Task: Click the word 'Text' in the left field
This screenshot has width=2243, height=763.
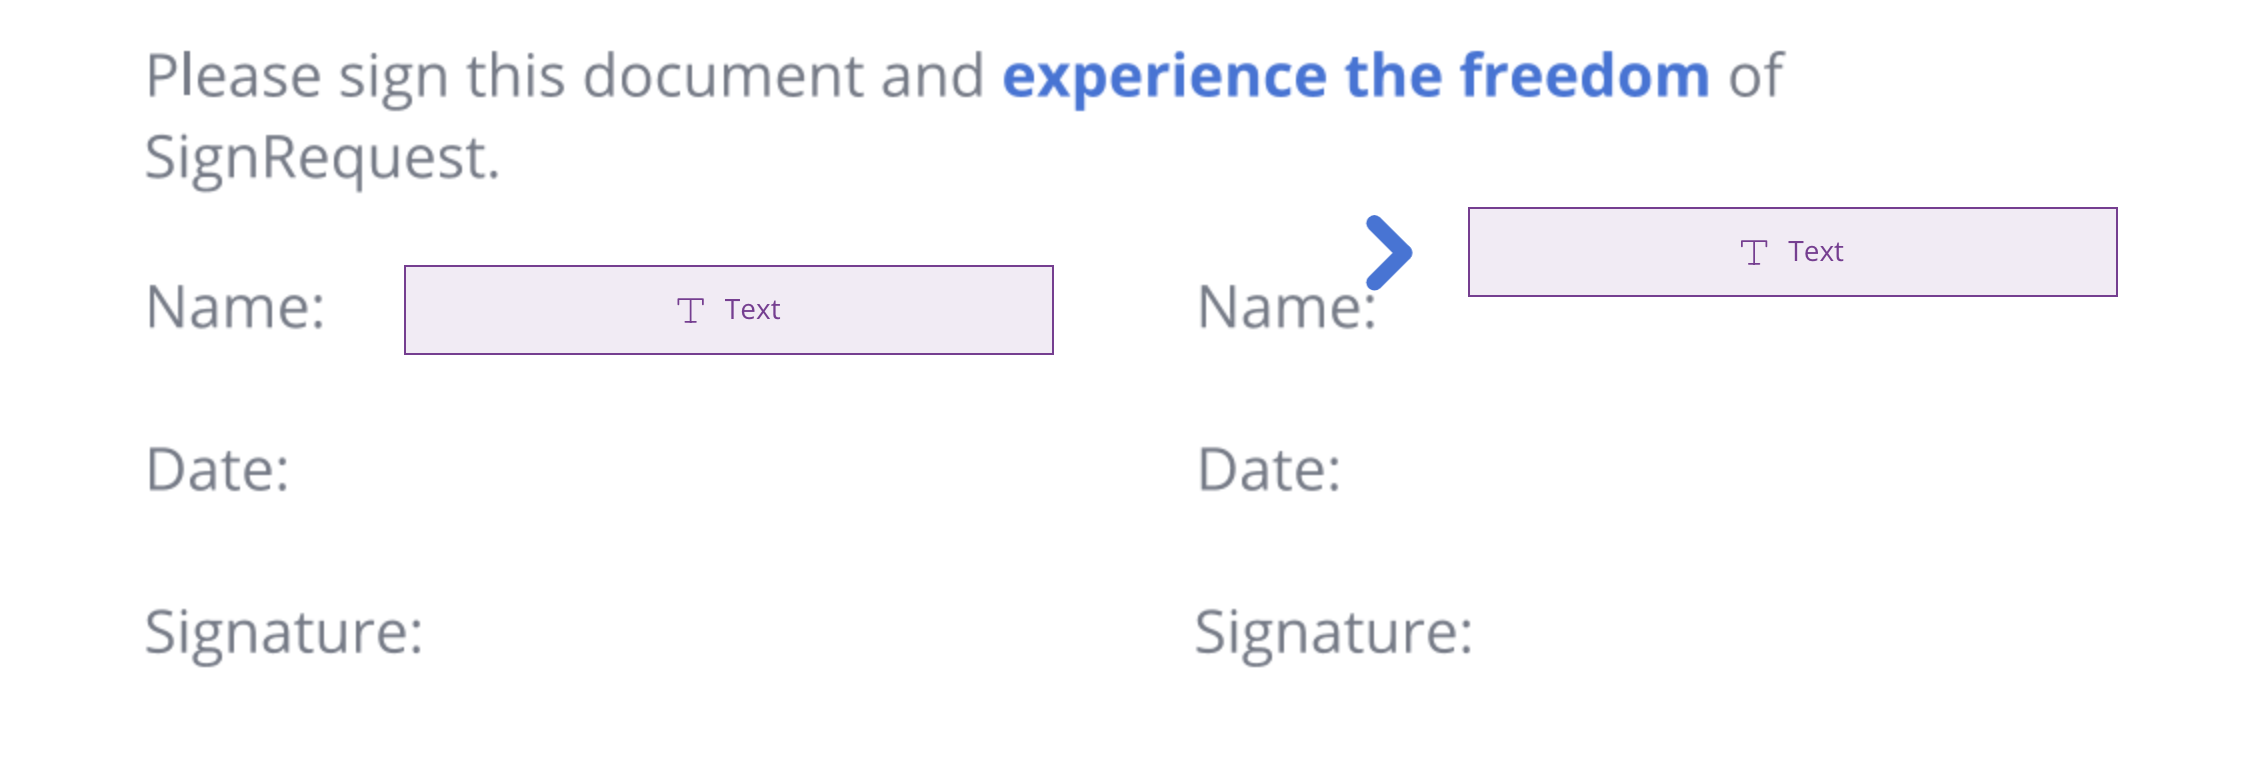Action: [752, 310]
